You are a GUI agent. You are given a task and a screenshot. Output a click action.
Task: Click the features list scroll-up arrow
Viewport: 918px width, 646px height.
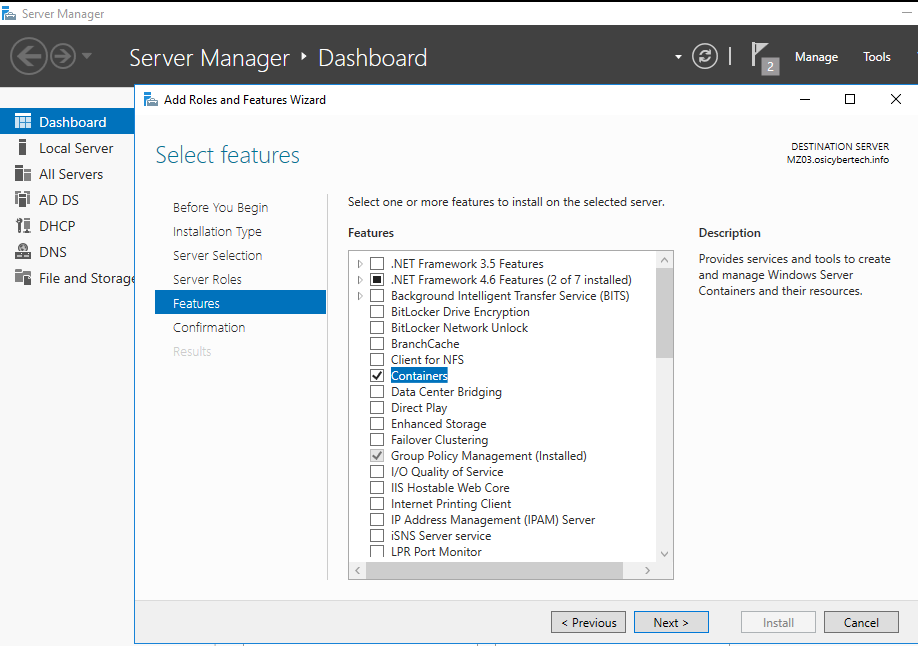tap(664, 260)
